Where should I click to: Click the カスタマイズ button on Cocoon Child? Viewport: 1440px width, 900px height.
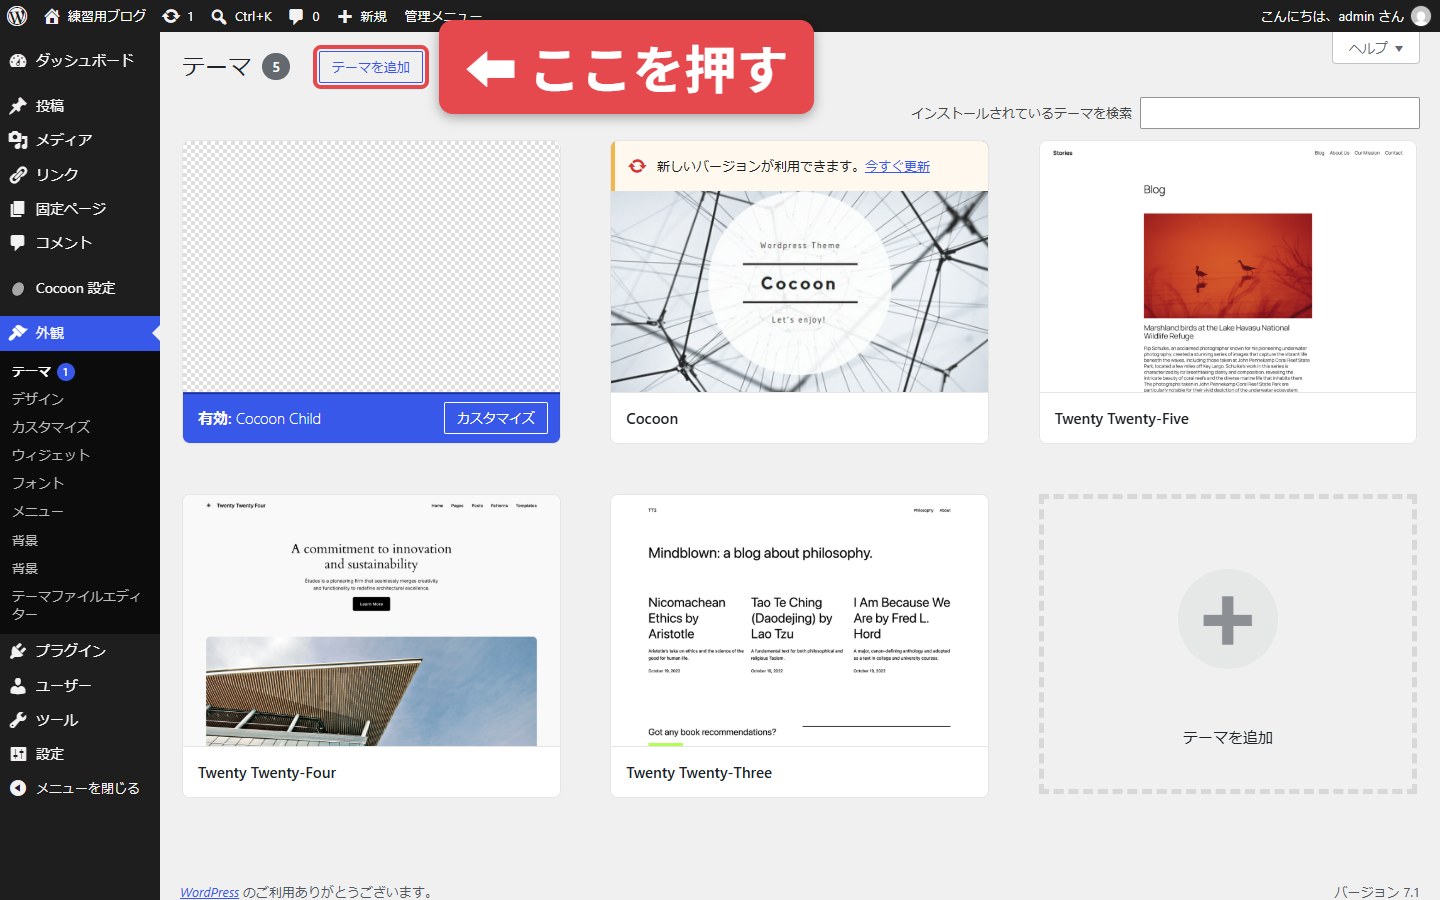(x=496, y=418)
